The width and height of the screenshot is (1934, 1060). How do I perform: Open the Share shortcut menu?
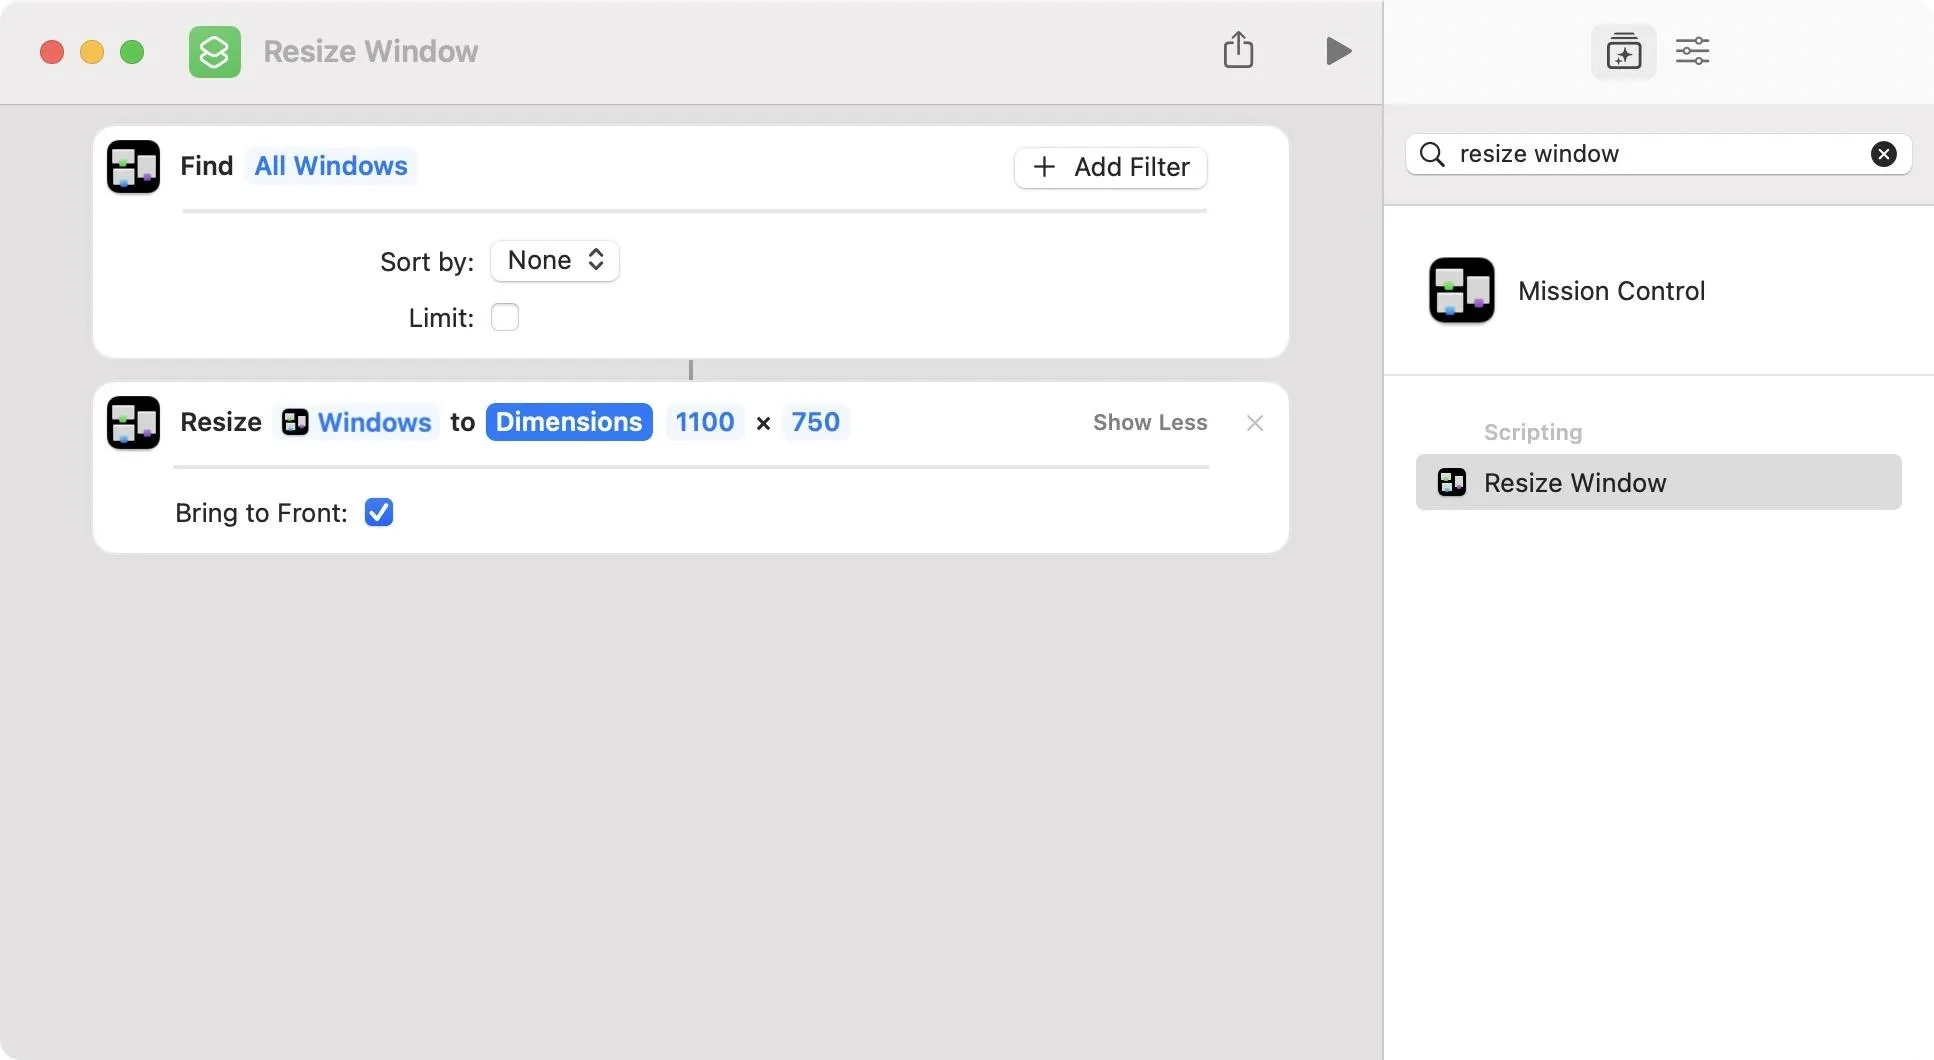1238,50
